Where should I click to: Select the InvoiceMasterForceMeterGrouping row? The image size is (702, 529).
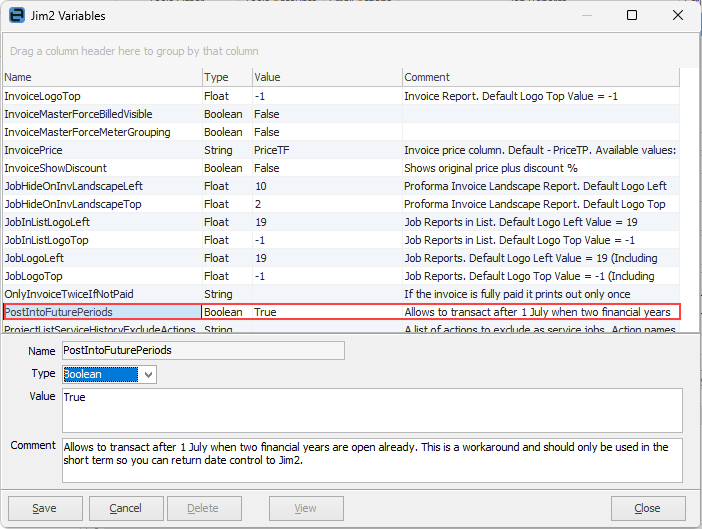(x=342, y=132)
